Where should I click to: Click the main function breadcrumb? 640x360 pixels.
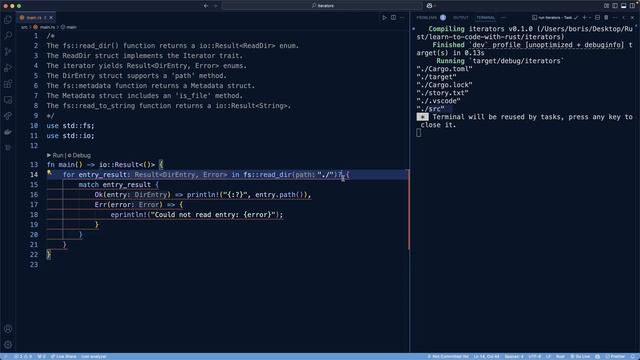69,27
